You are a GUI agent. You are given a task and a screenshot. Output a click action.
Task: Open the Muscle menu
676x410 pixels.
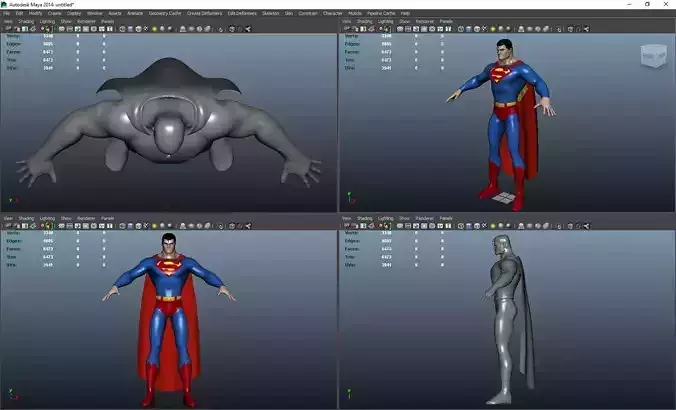[355, 13]
